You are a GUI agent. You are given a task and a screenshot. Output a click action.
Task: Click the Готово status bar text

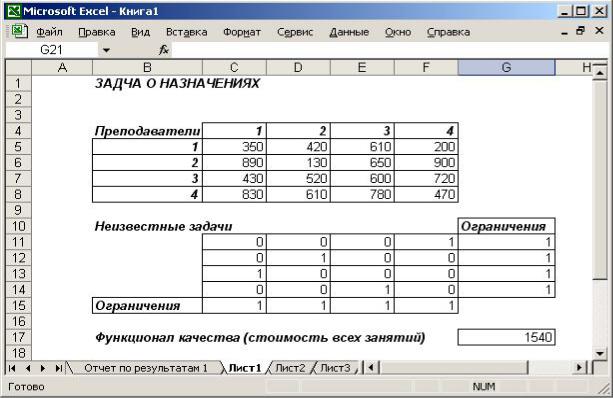[26, 387]
